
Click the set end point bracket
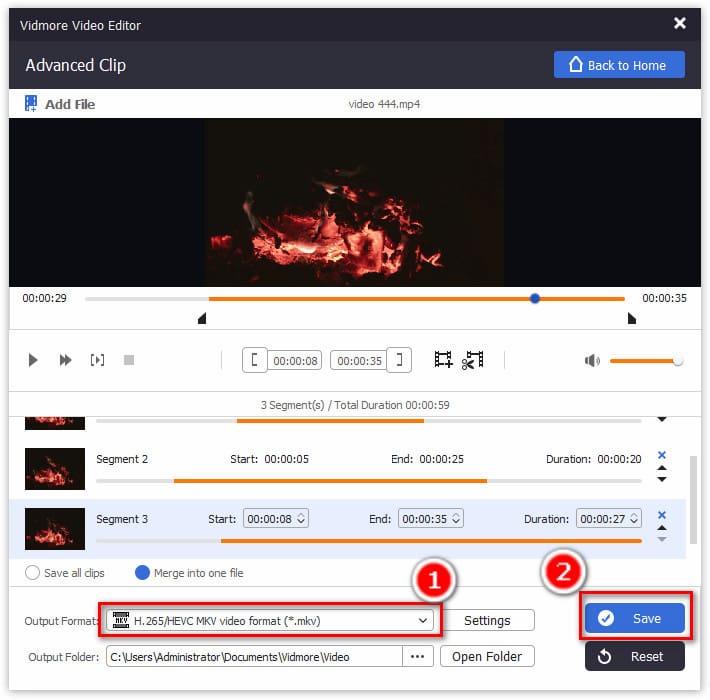[399, 360]
